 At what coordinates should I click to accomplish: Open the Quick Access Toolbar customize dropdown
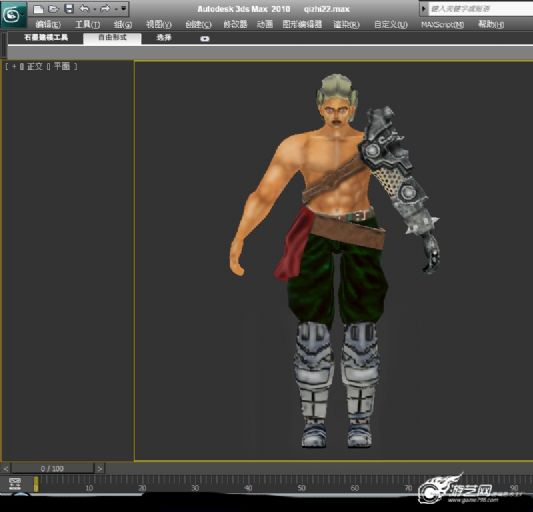(x=124, y=8)
